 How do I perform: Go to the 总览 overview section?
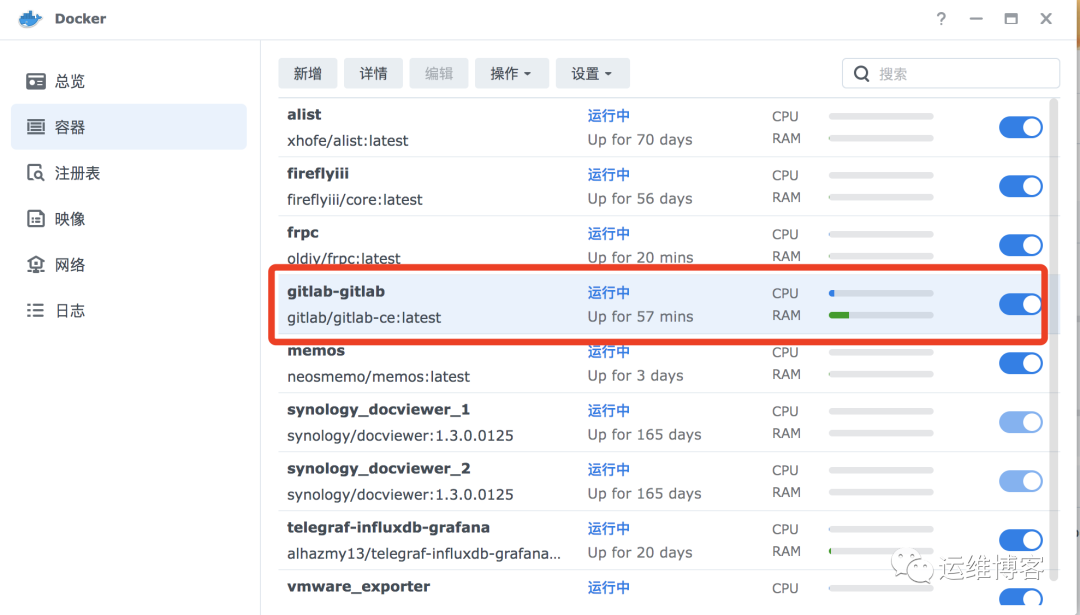(129, 81)
